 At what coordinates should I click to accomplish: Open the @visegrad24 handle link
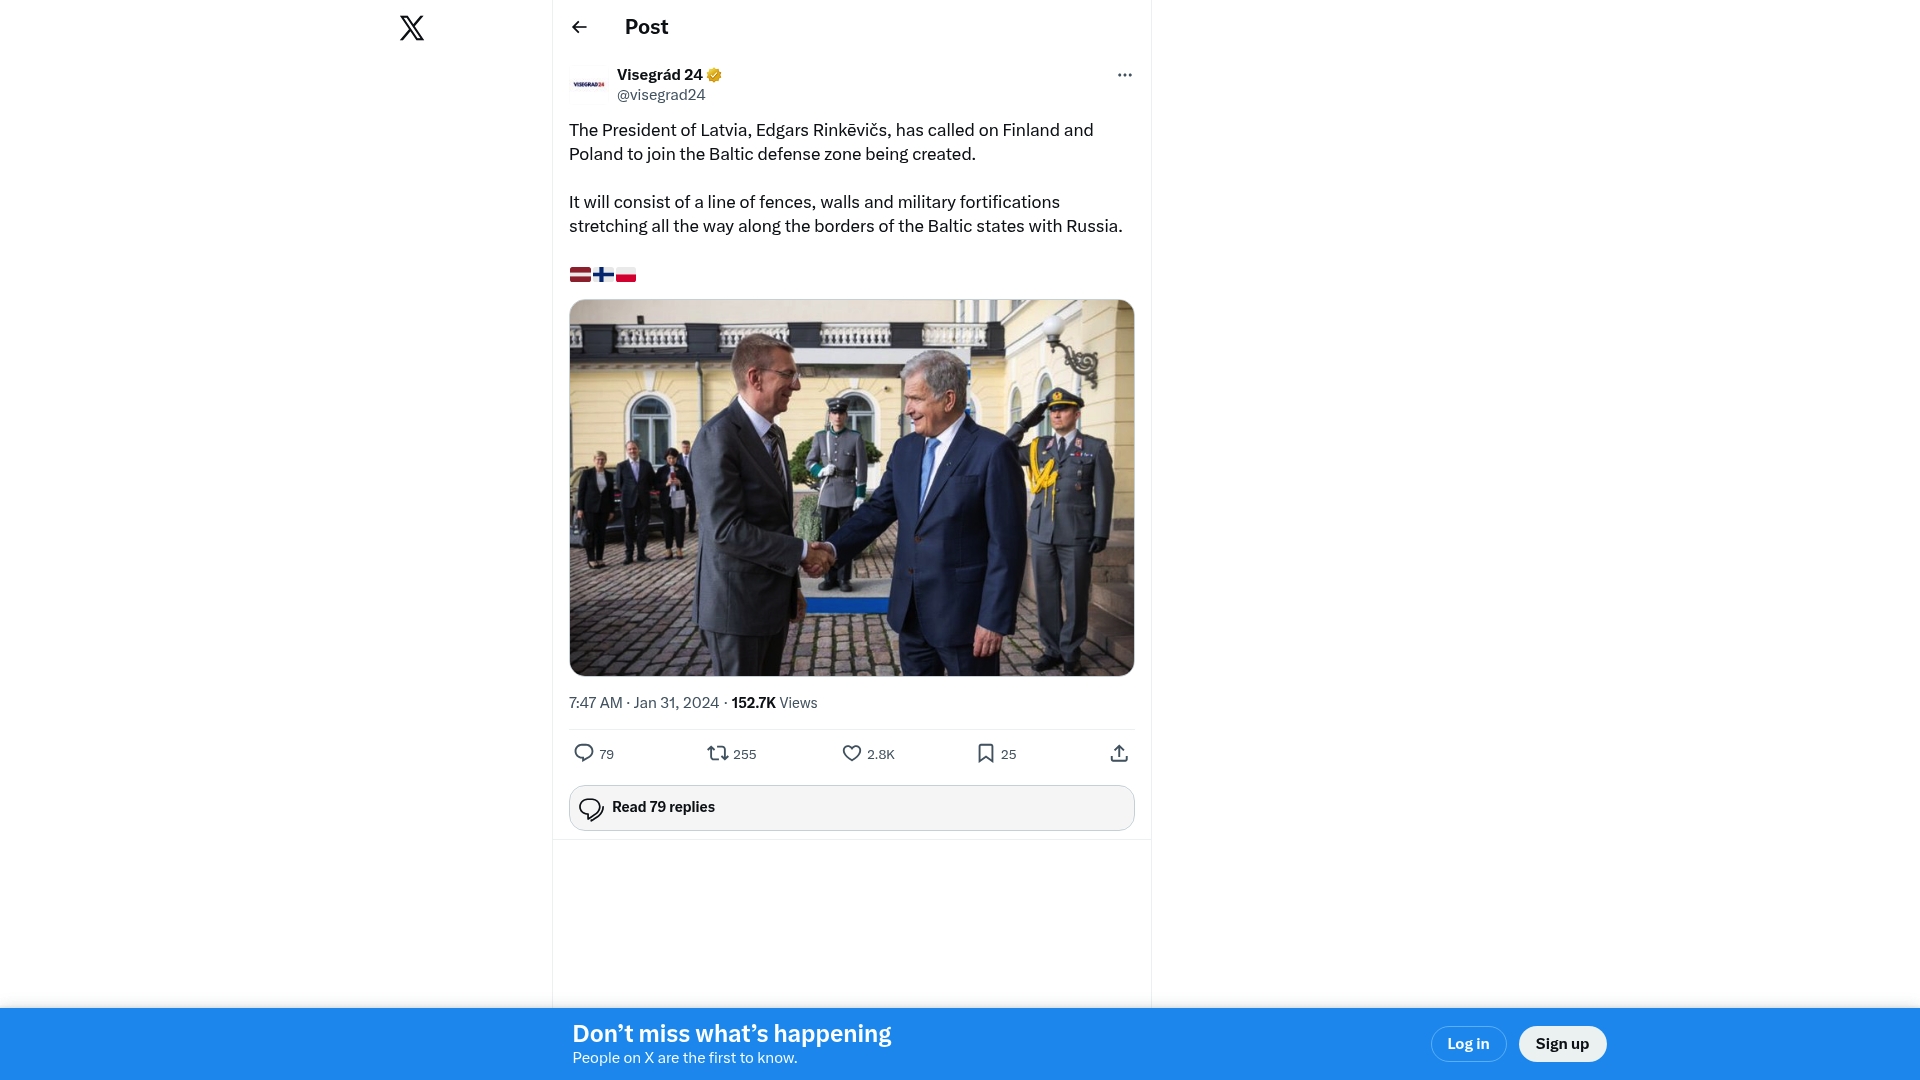(x=661, y=95)
